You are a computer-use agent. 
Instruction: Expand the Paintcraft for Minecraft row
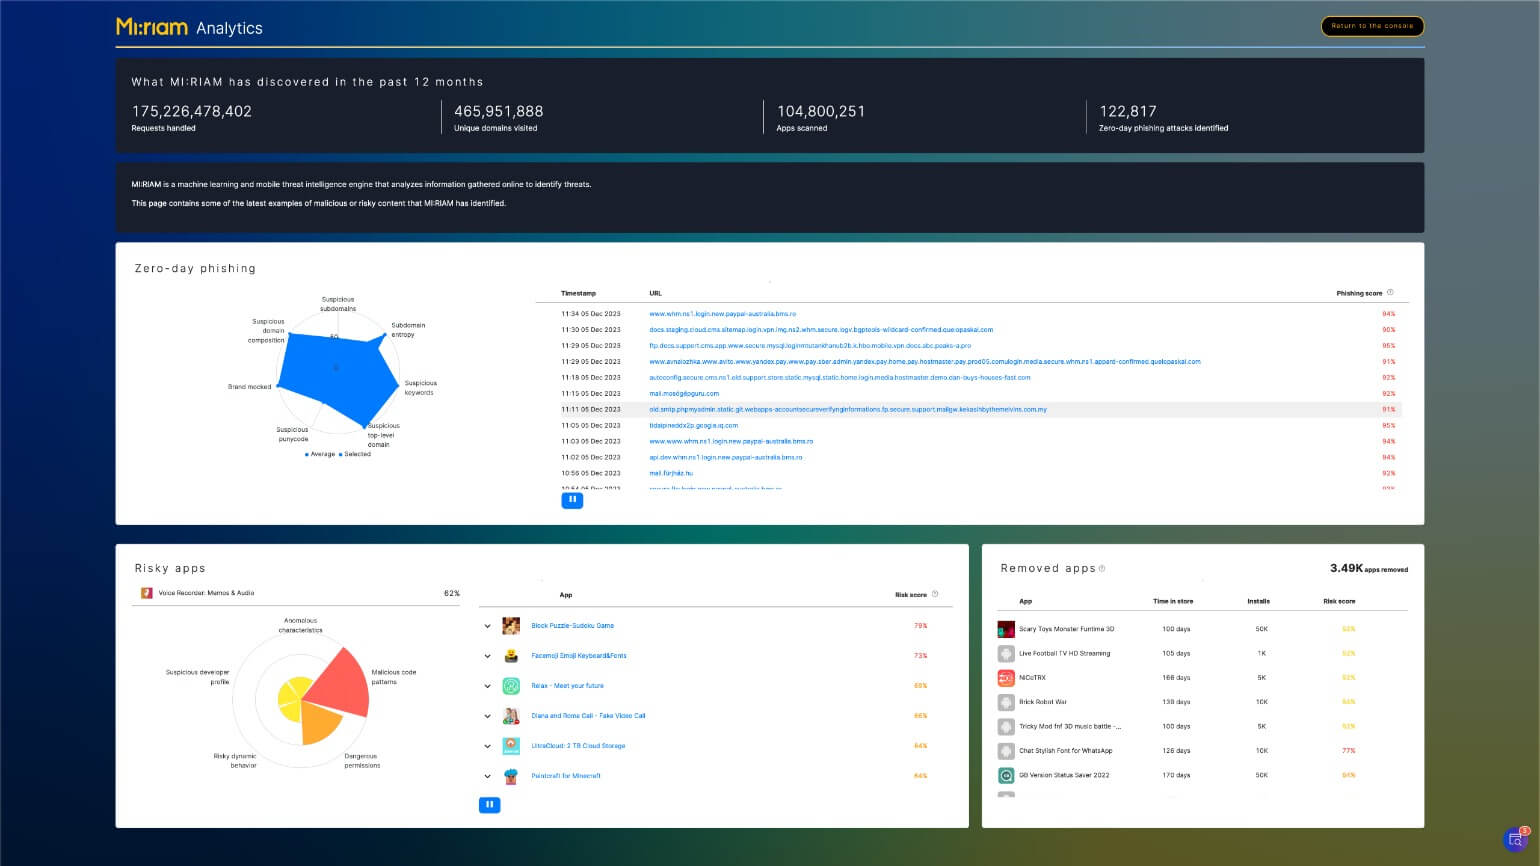pyautogui.click(x=488, y=776)
